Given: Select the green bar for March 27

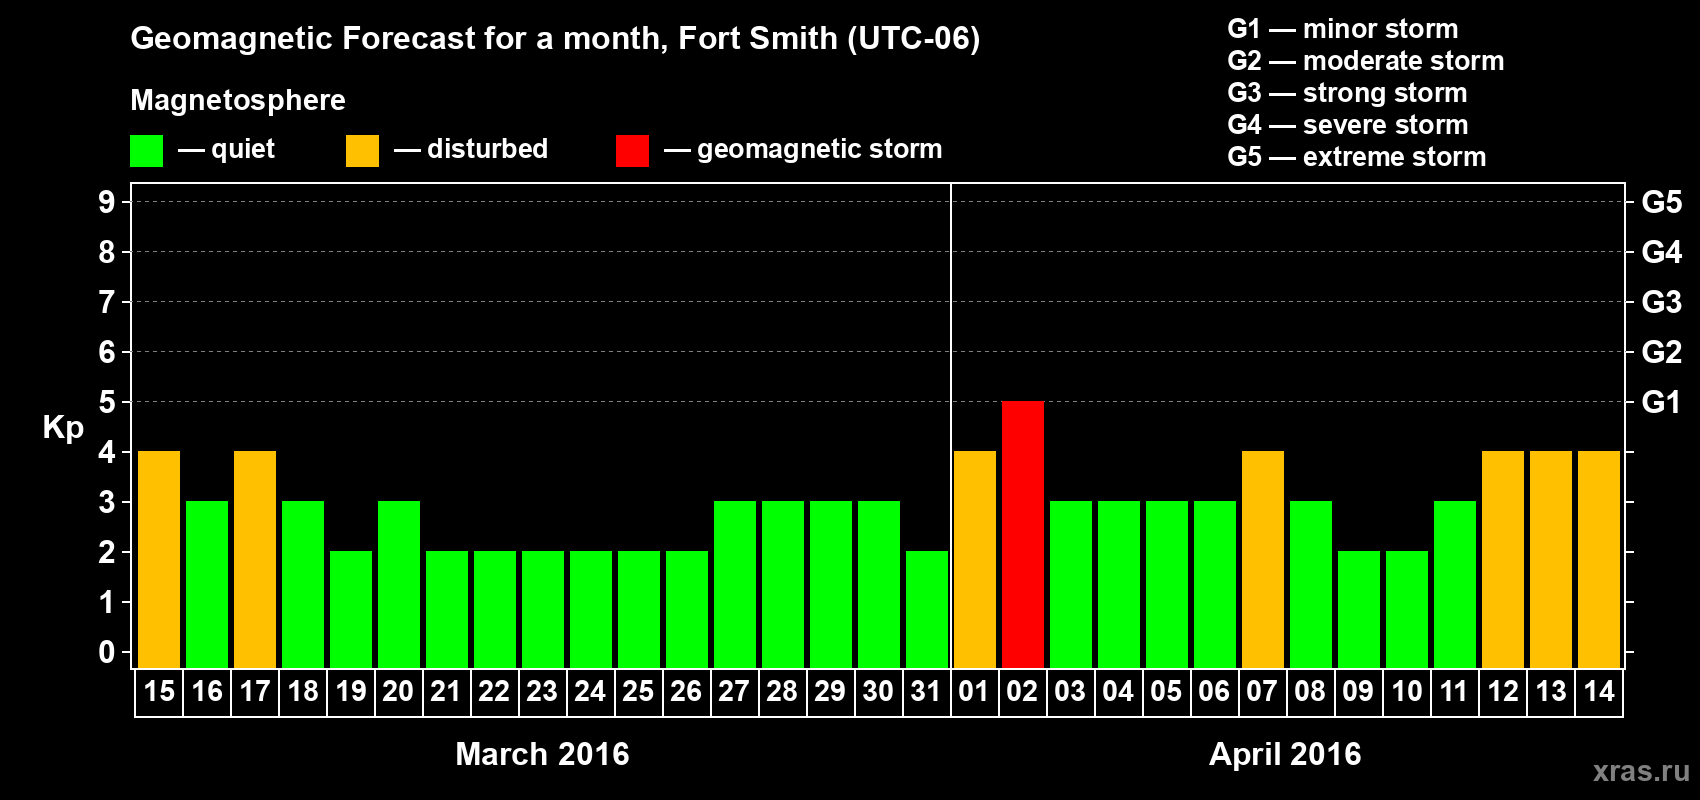Looking at the screenshot, I should 735,584.
